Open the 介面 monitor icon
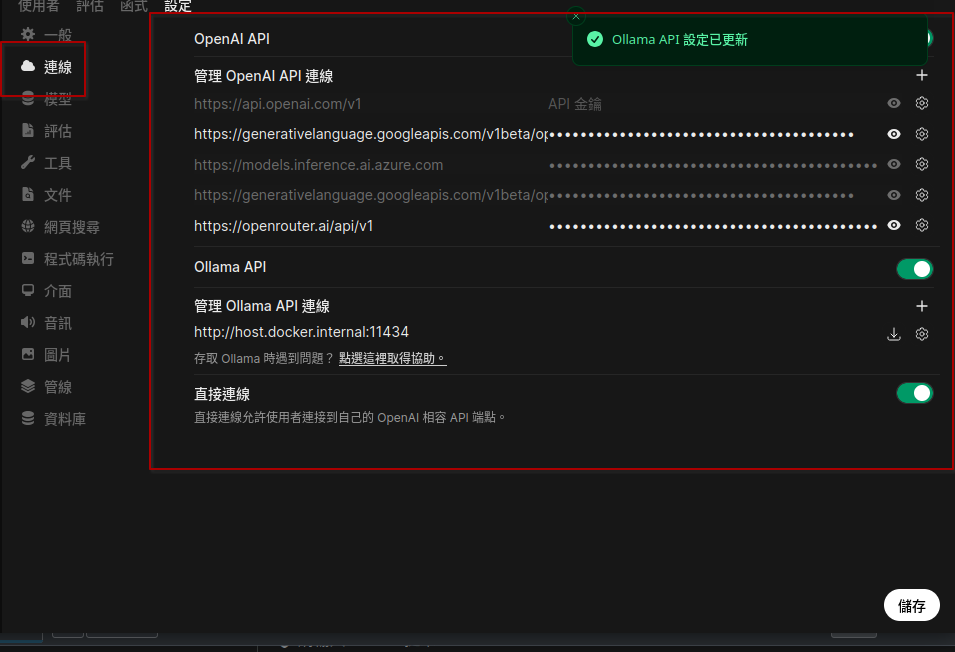Screen dimensions: 955x652 [x=28, y=290]
